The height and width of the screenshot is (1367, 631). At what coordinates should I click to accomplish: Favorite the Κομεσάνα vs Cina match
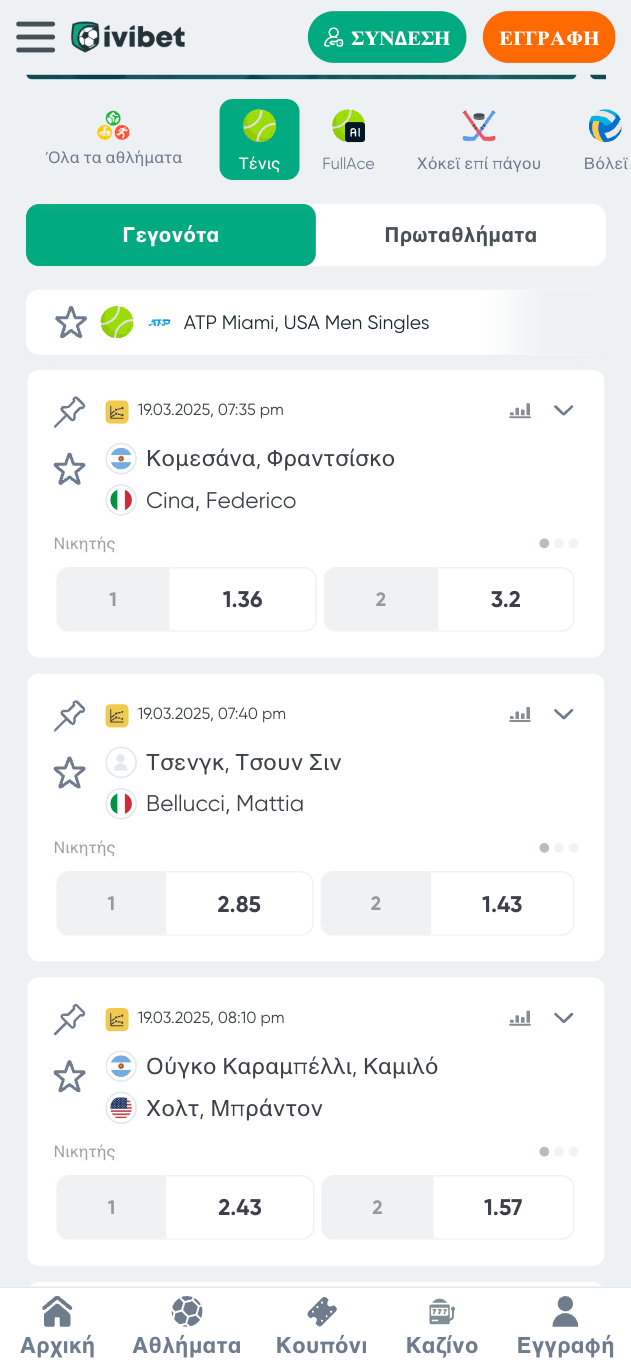[69, 469]
